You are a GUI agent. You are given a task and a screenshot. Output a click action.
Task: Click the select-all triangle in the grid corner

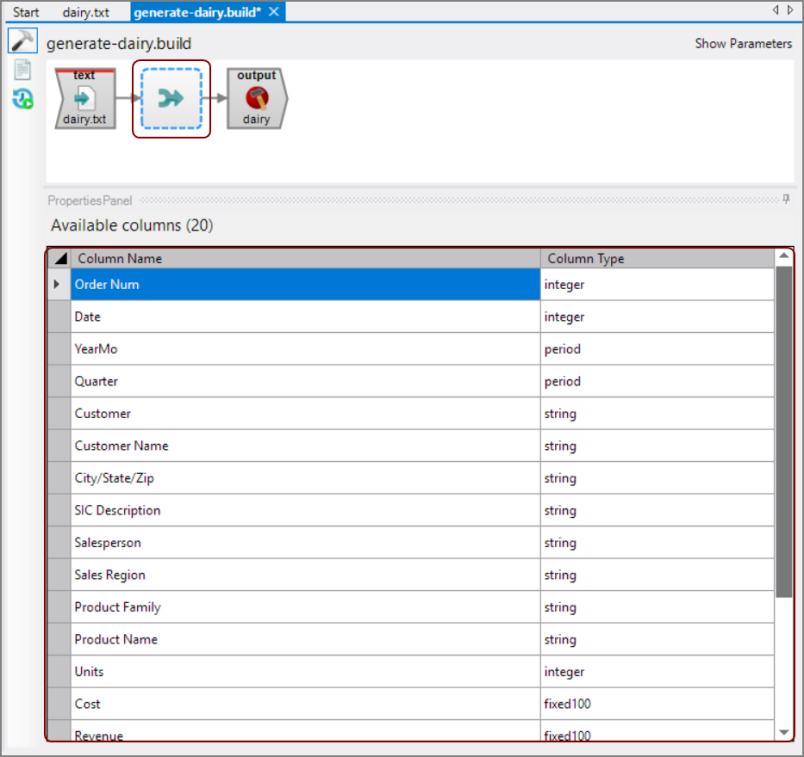(60, 258)
